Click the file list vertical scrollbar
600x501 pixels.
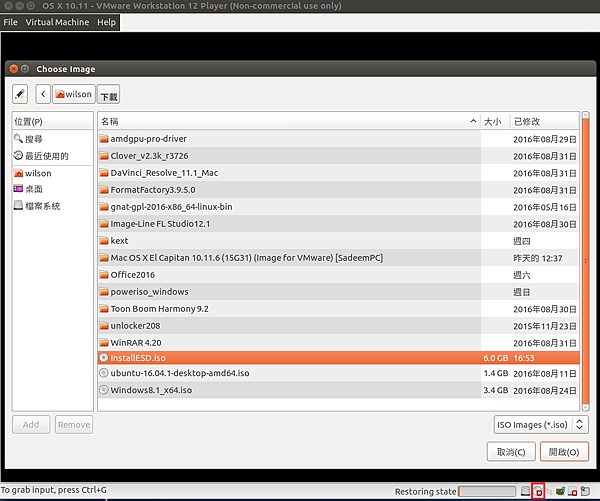585,261
